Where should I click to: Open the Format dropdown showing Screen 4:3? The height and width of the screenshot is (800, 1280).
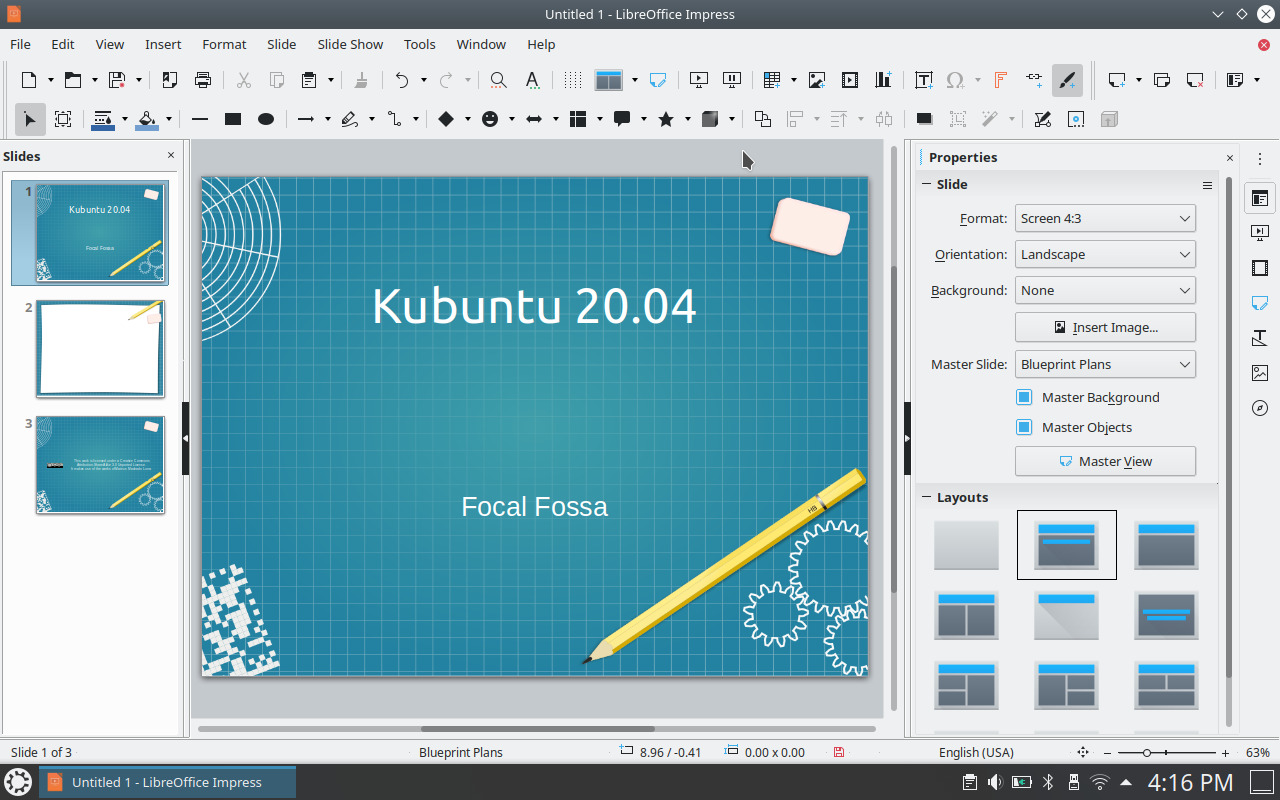[1105, 218]
